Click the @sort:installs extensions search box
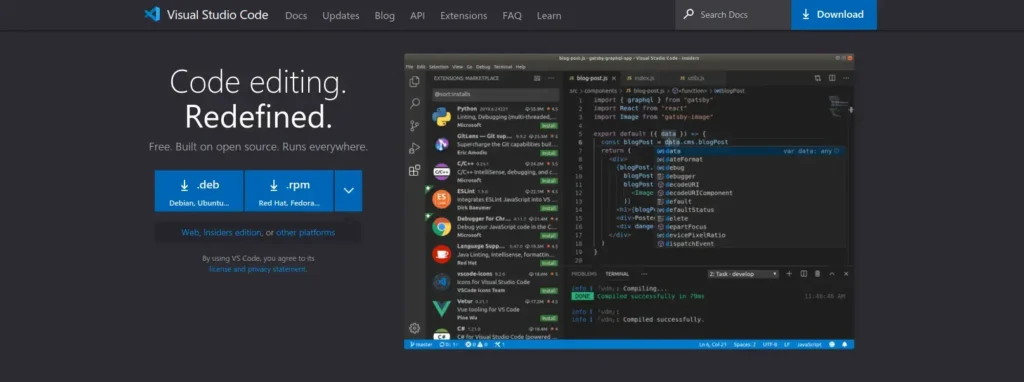The height and width of the screenshot is (382, 1024). (x=496, y=94)
